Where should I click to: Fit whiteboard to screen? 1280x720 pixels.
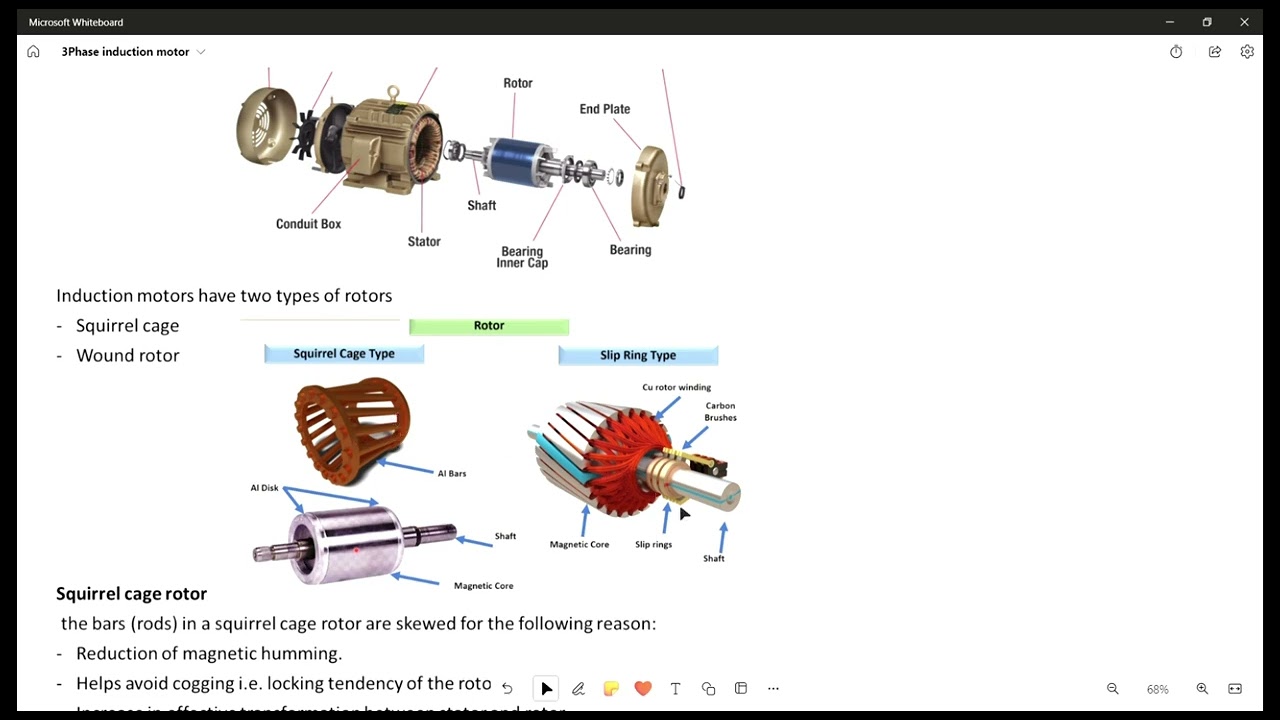coord(1235,689)
